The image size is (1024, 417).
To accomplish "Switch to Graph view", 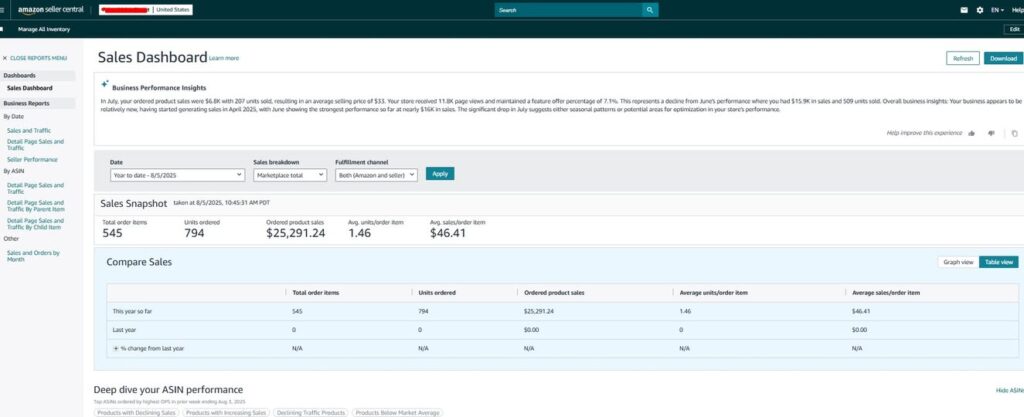I will click(x=958, y=262).
